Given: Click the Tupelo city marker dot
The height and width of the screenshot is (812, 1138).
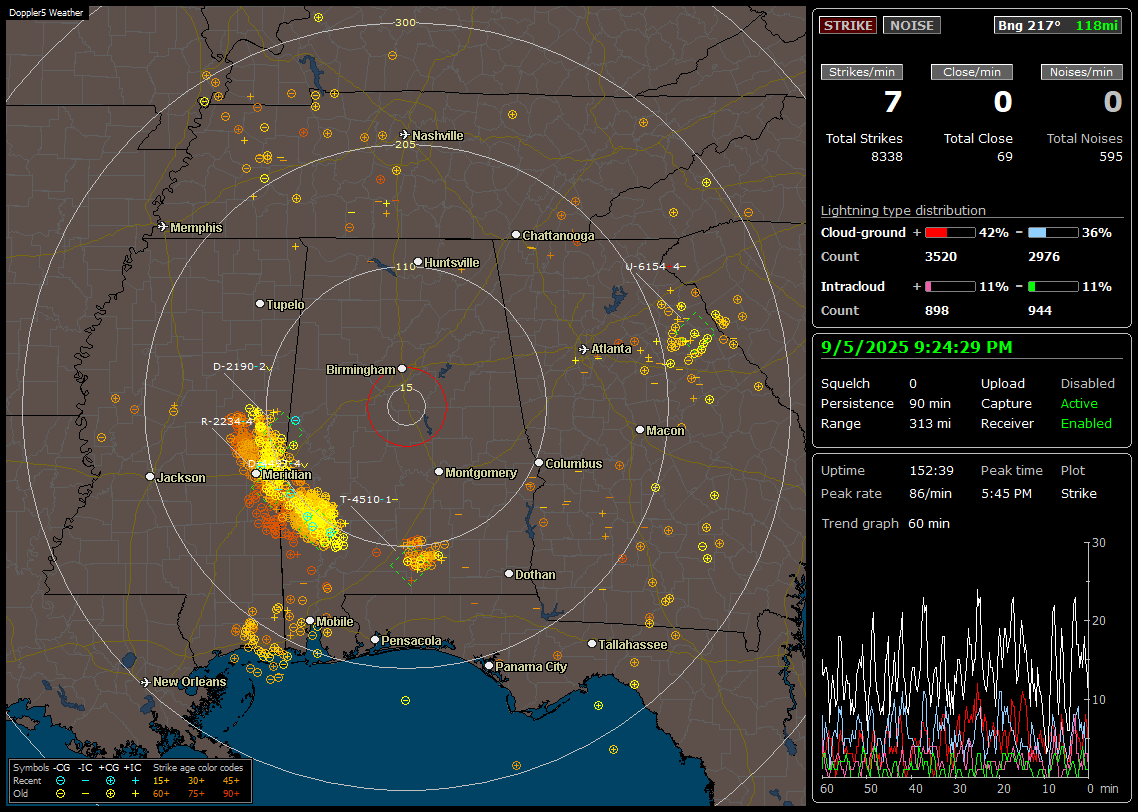Looking at the screenshot, I should [260, 303].
